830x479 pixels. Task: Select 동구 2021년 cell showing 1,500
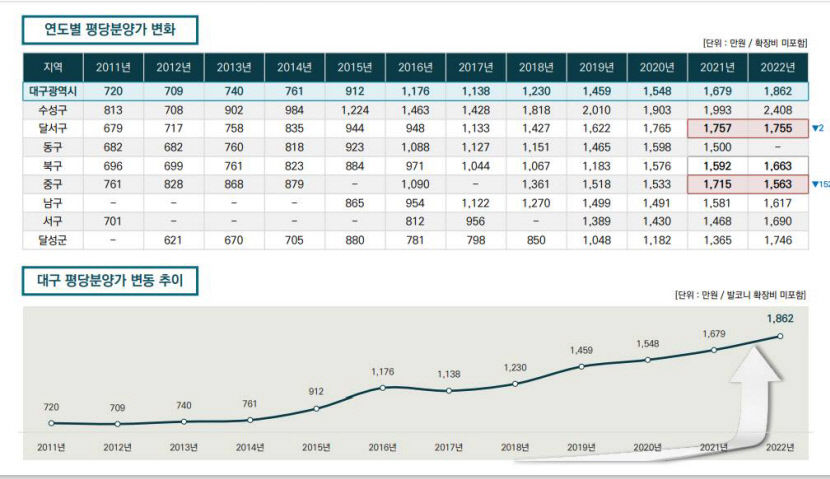tap(718, 147)
